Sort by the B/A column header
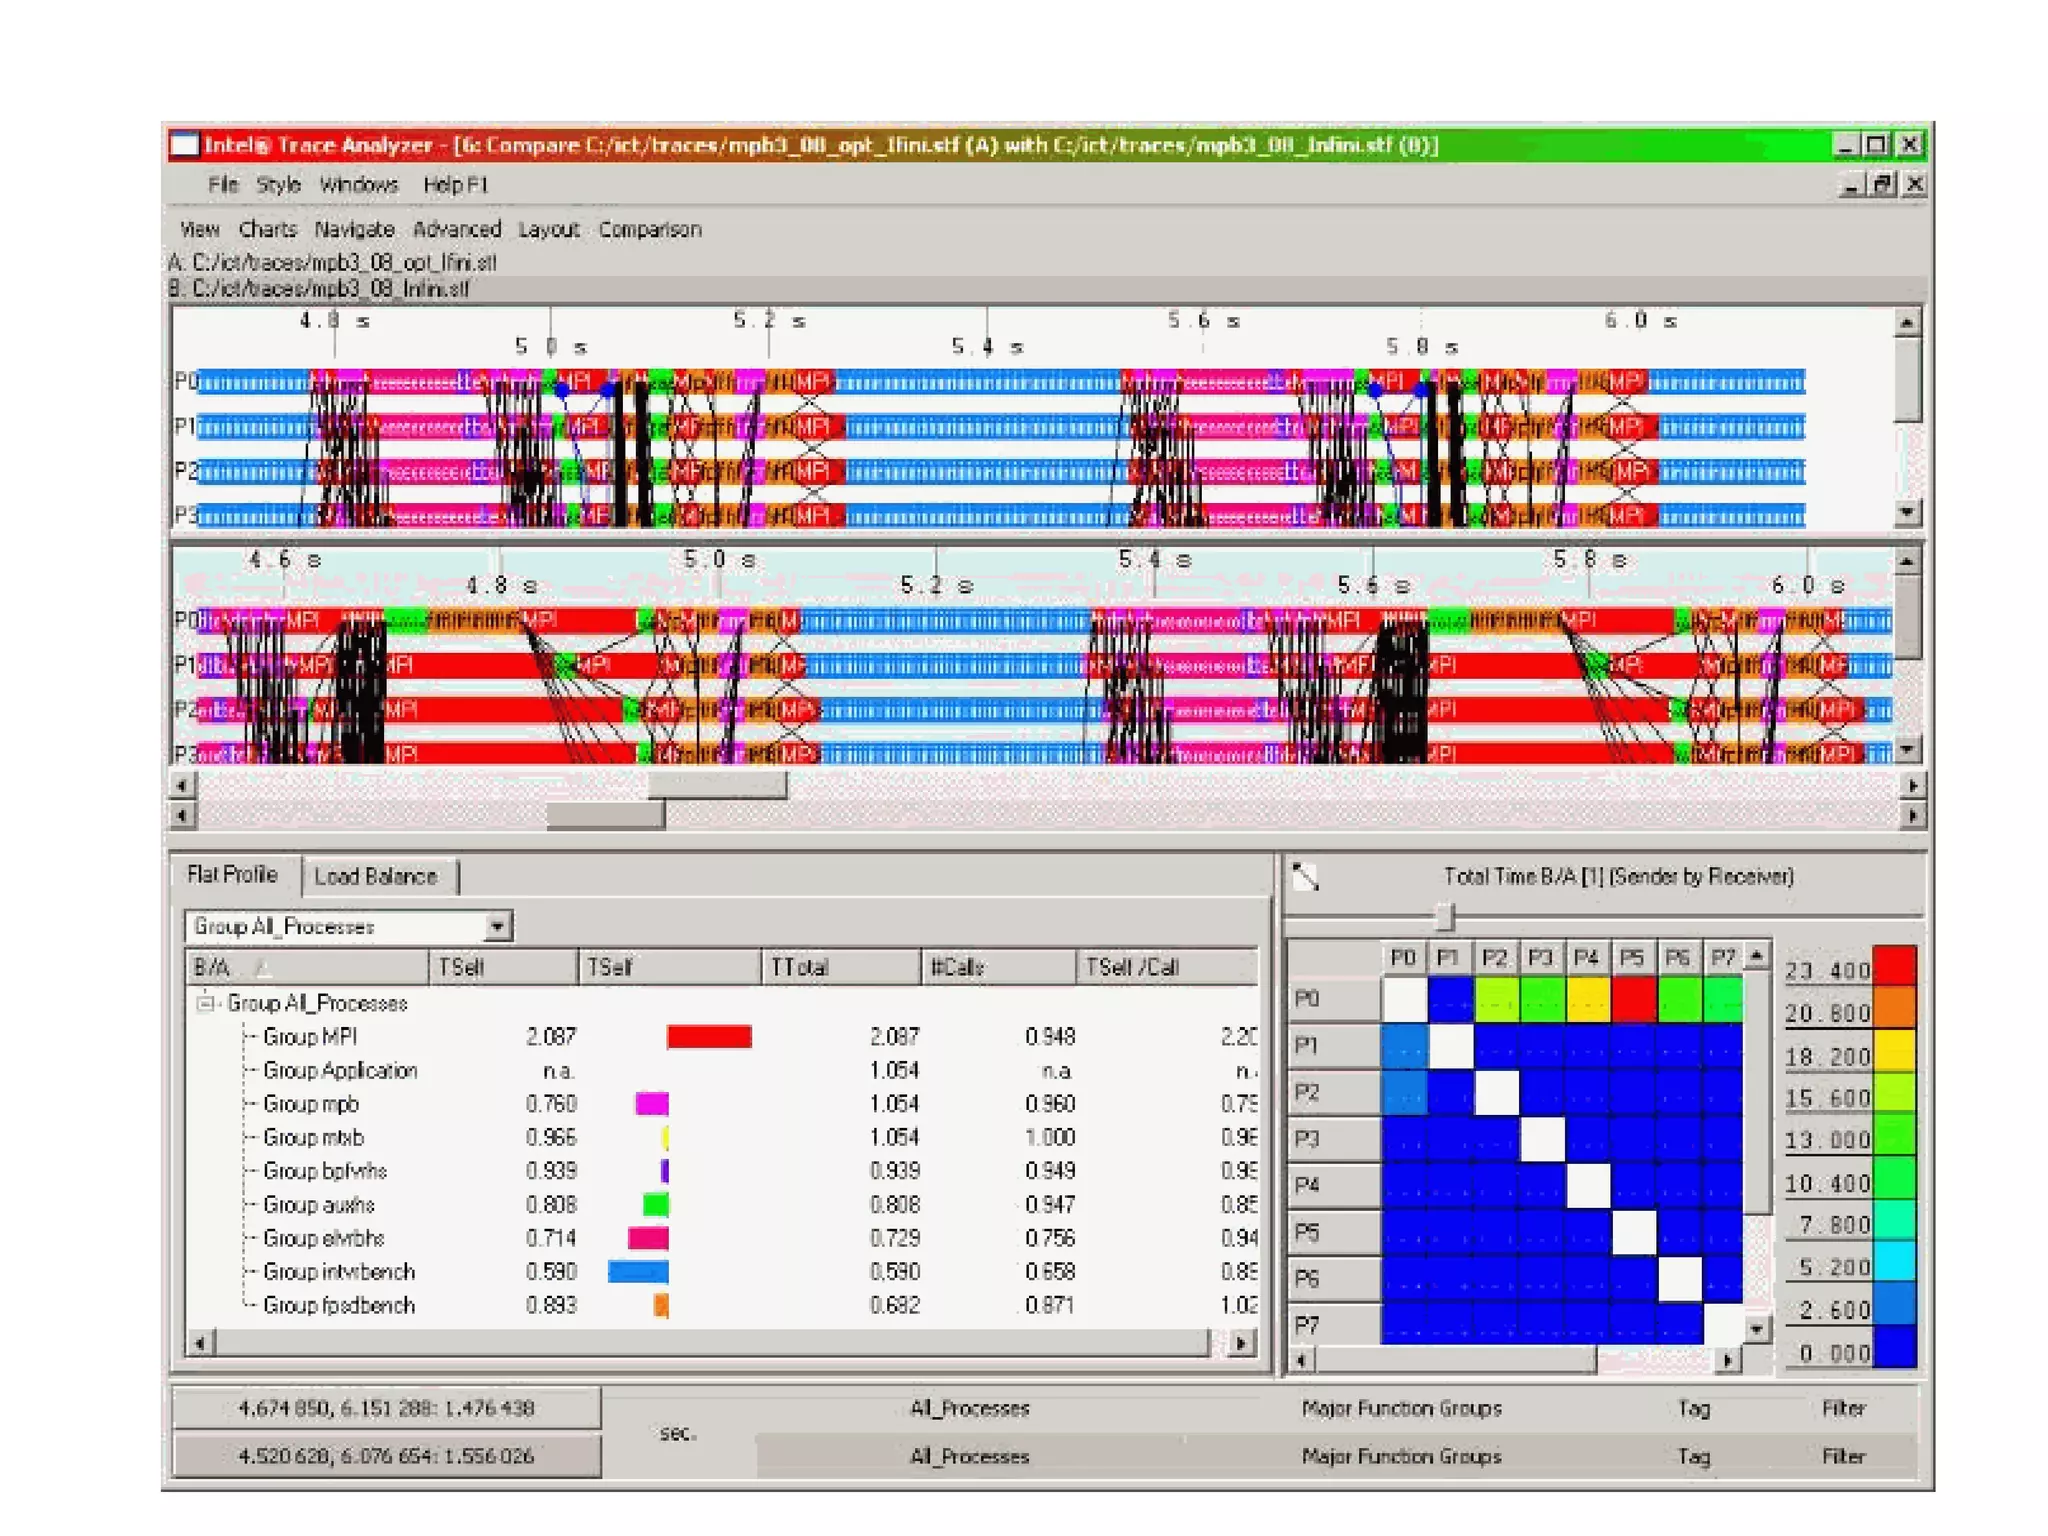The width and height of the screenshot is (2048, 1536). coord(308,967)
